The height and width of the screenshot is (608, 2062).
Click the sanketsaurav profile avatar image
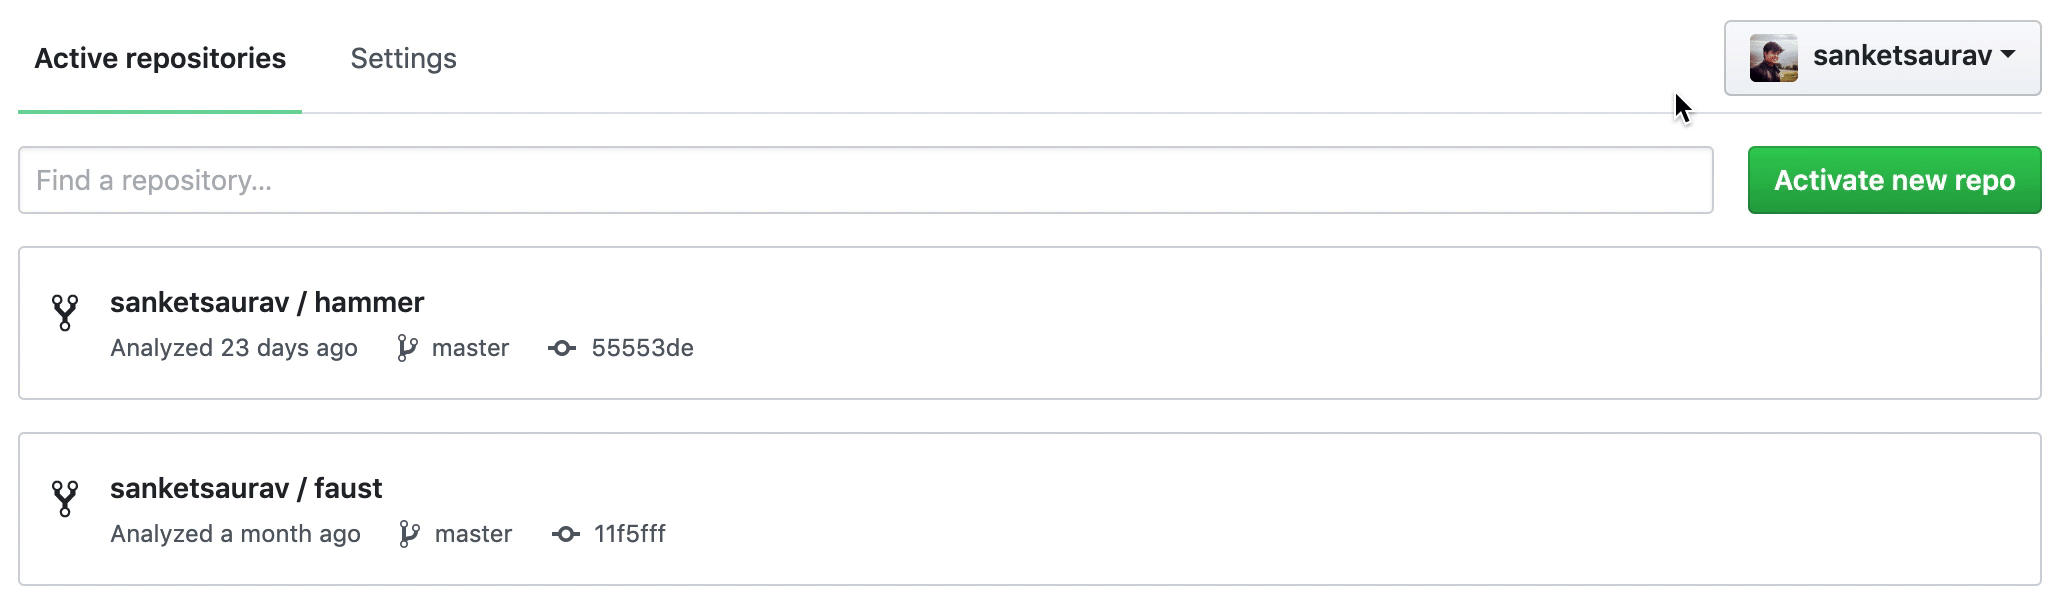(x=1773, y=58)
